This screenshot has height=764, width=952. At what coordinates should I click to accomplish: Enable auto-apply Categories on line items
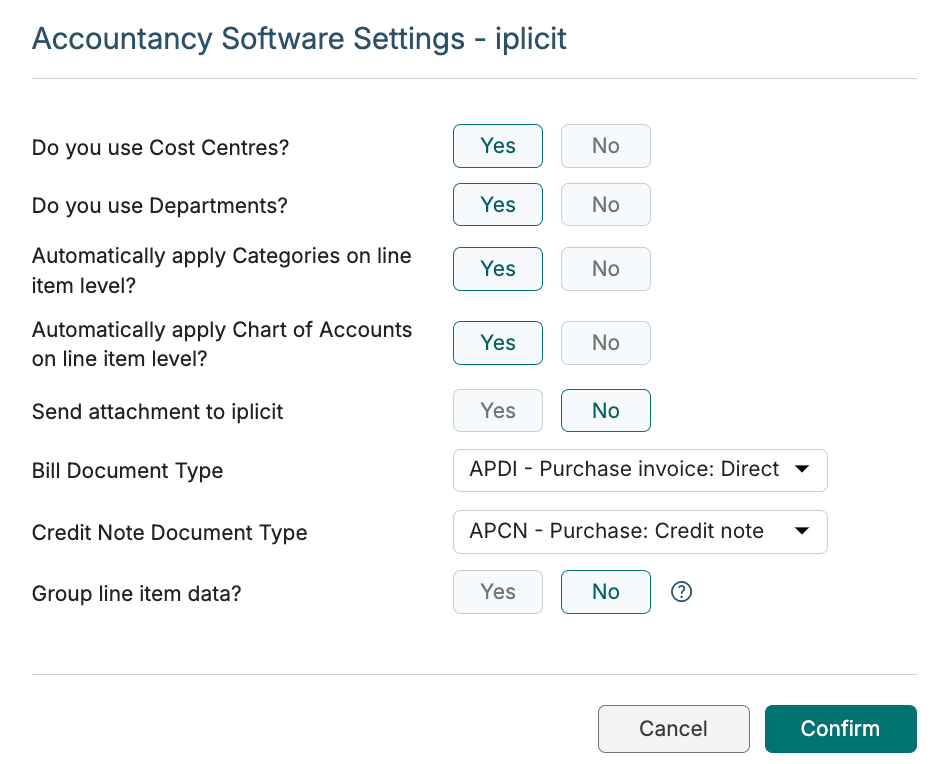click(498, 269)
